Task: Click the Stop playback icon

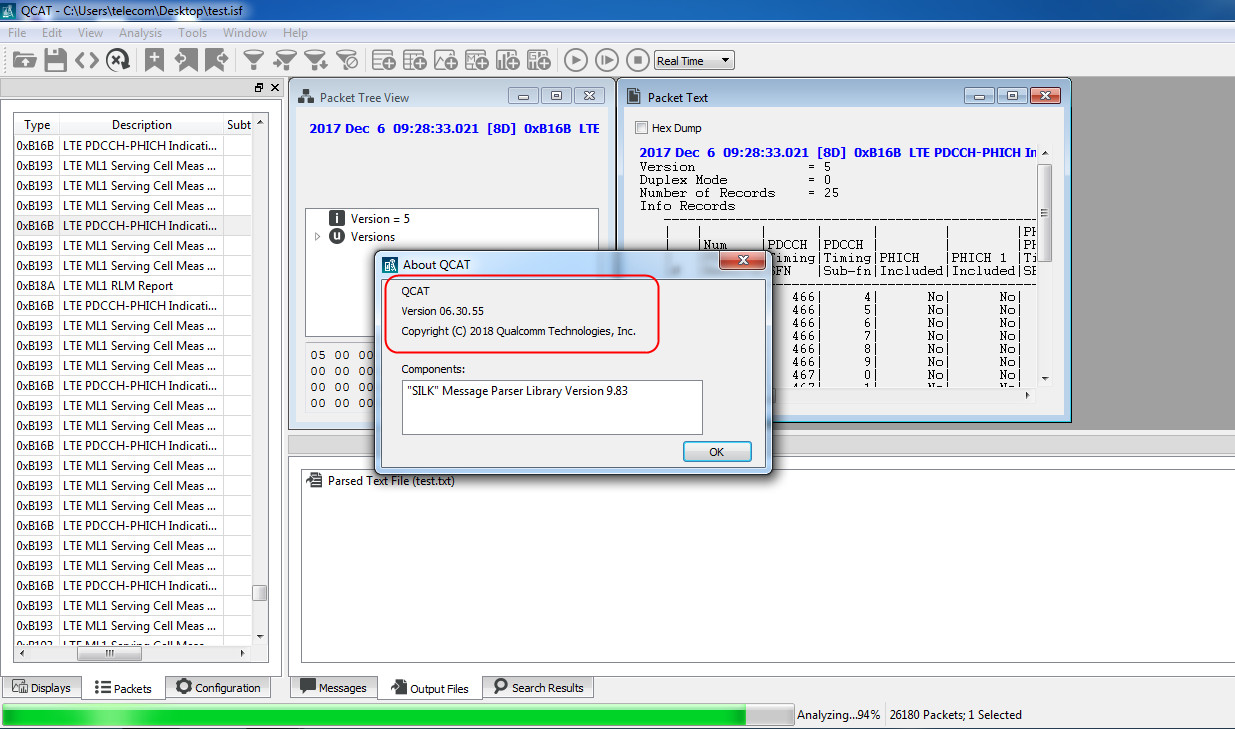Action: [638, 60]
